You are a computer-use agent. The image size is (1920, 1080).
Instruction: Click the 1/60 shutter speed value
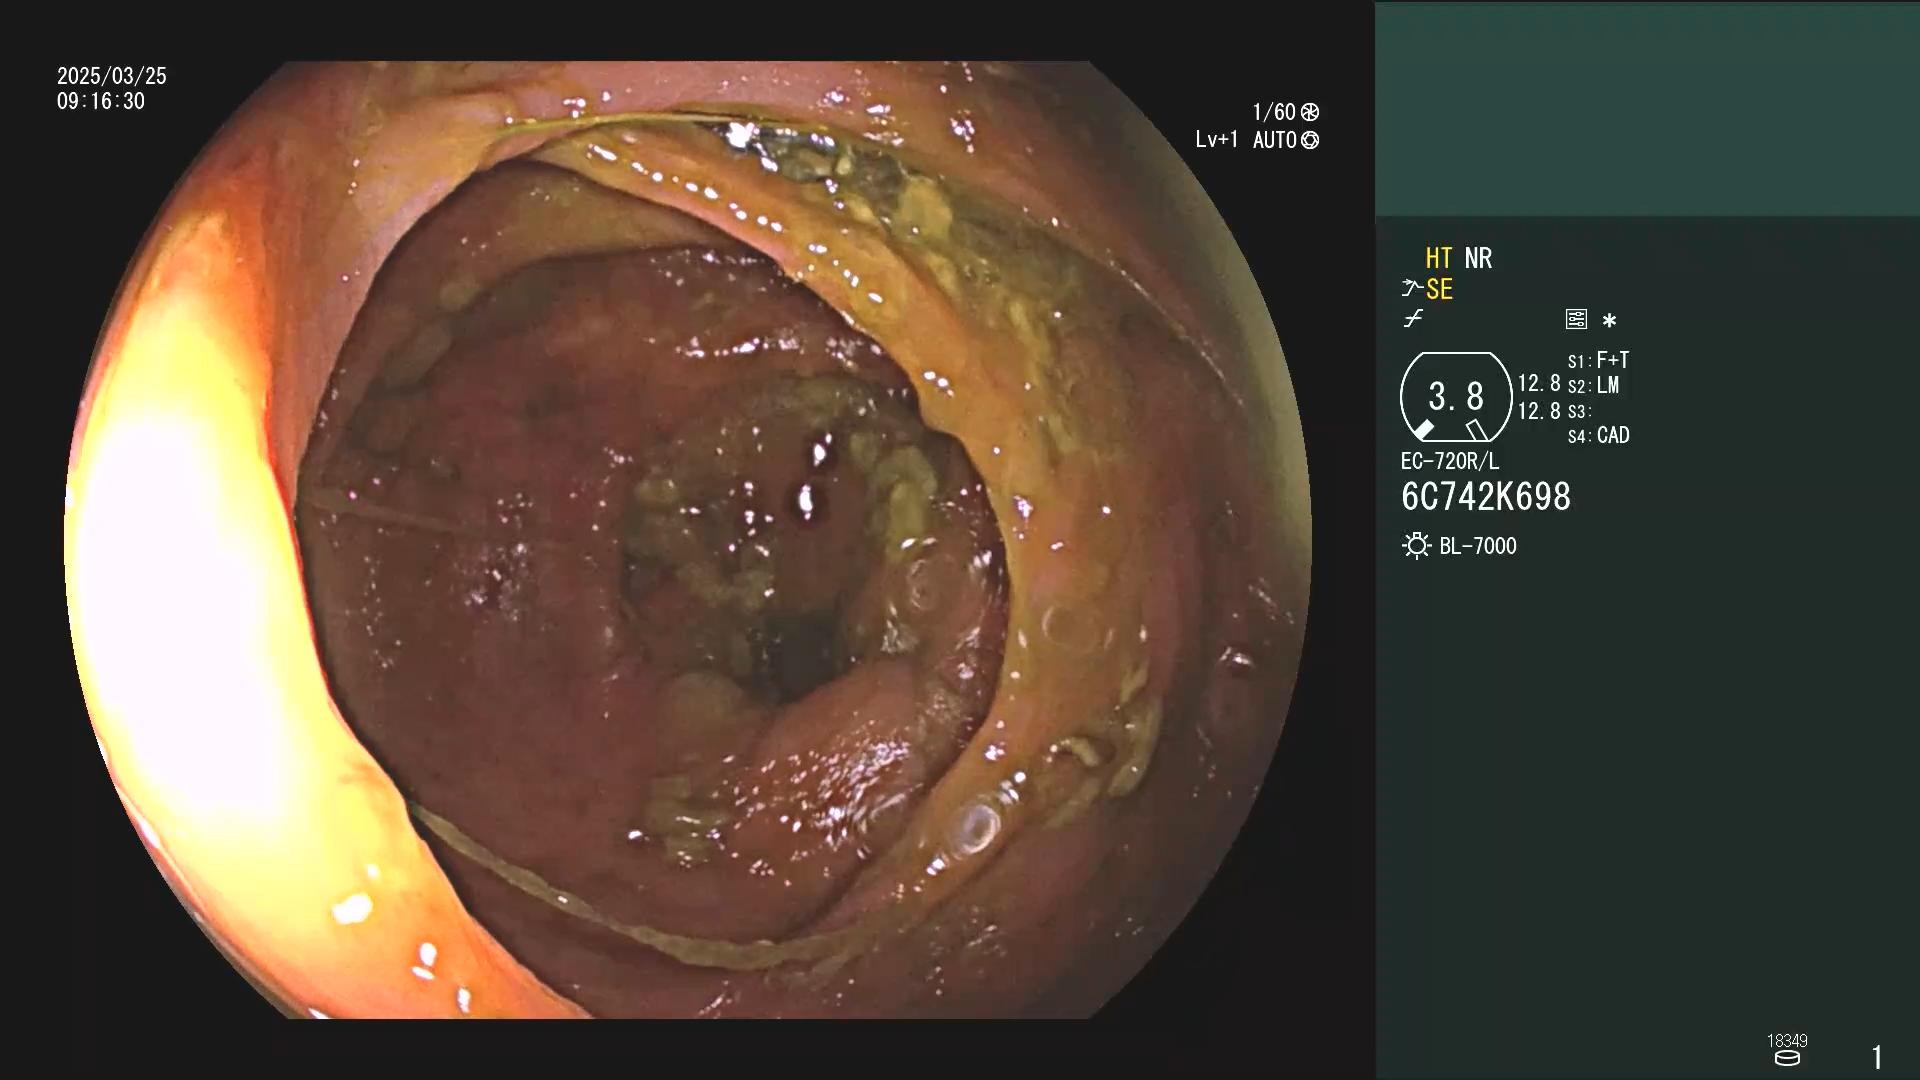pyautogui.click(x=1274, y=112)
